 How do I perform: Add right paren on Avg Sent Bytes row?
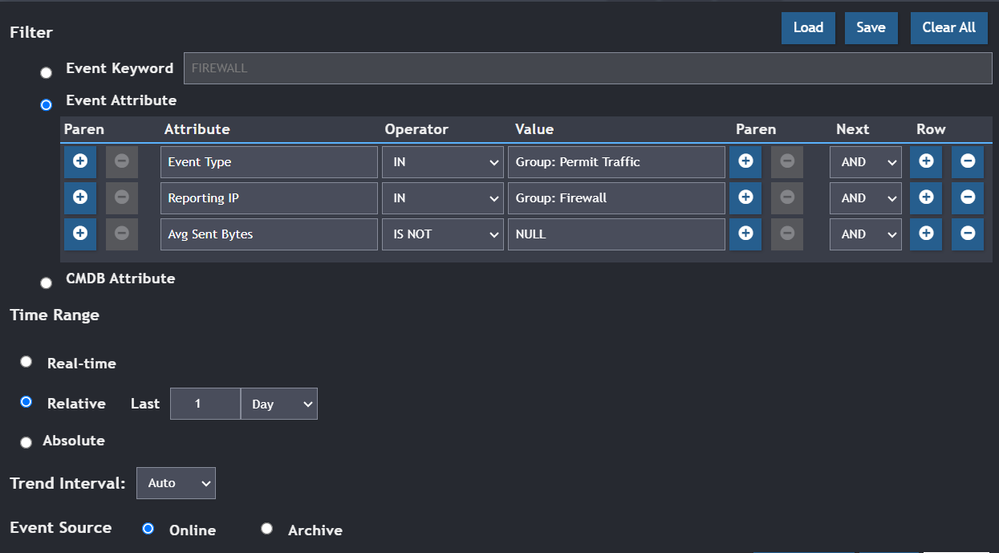(745, 234)
